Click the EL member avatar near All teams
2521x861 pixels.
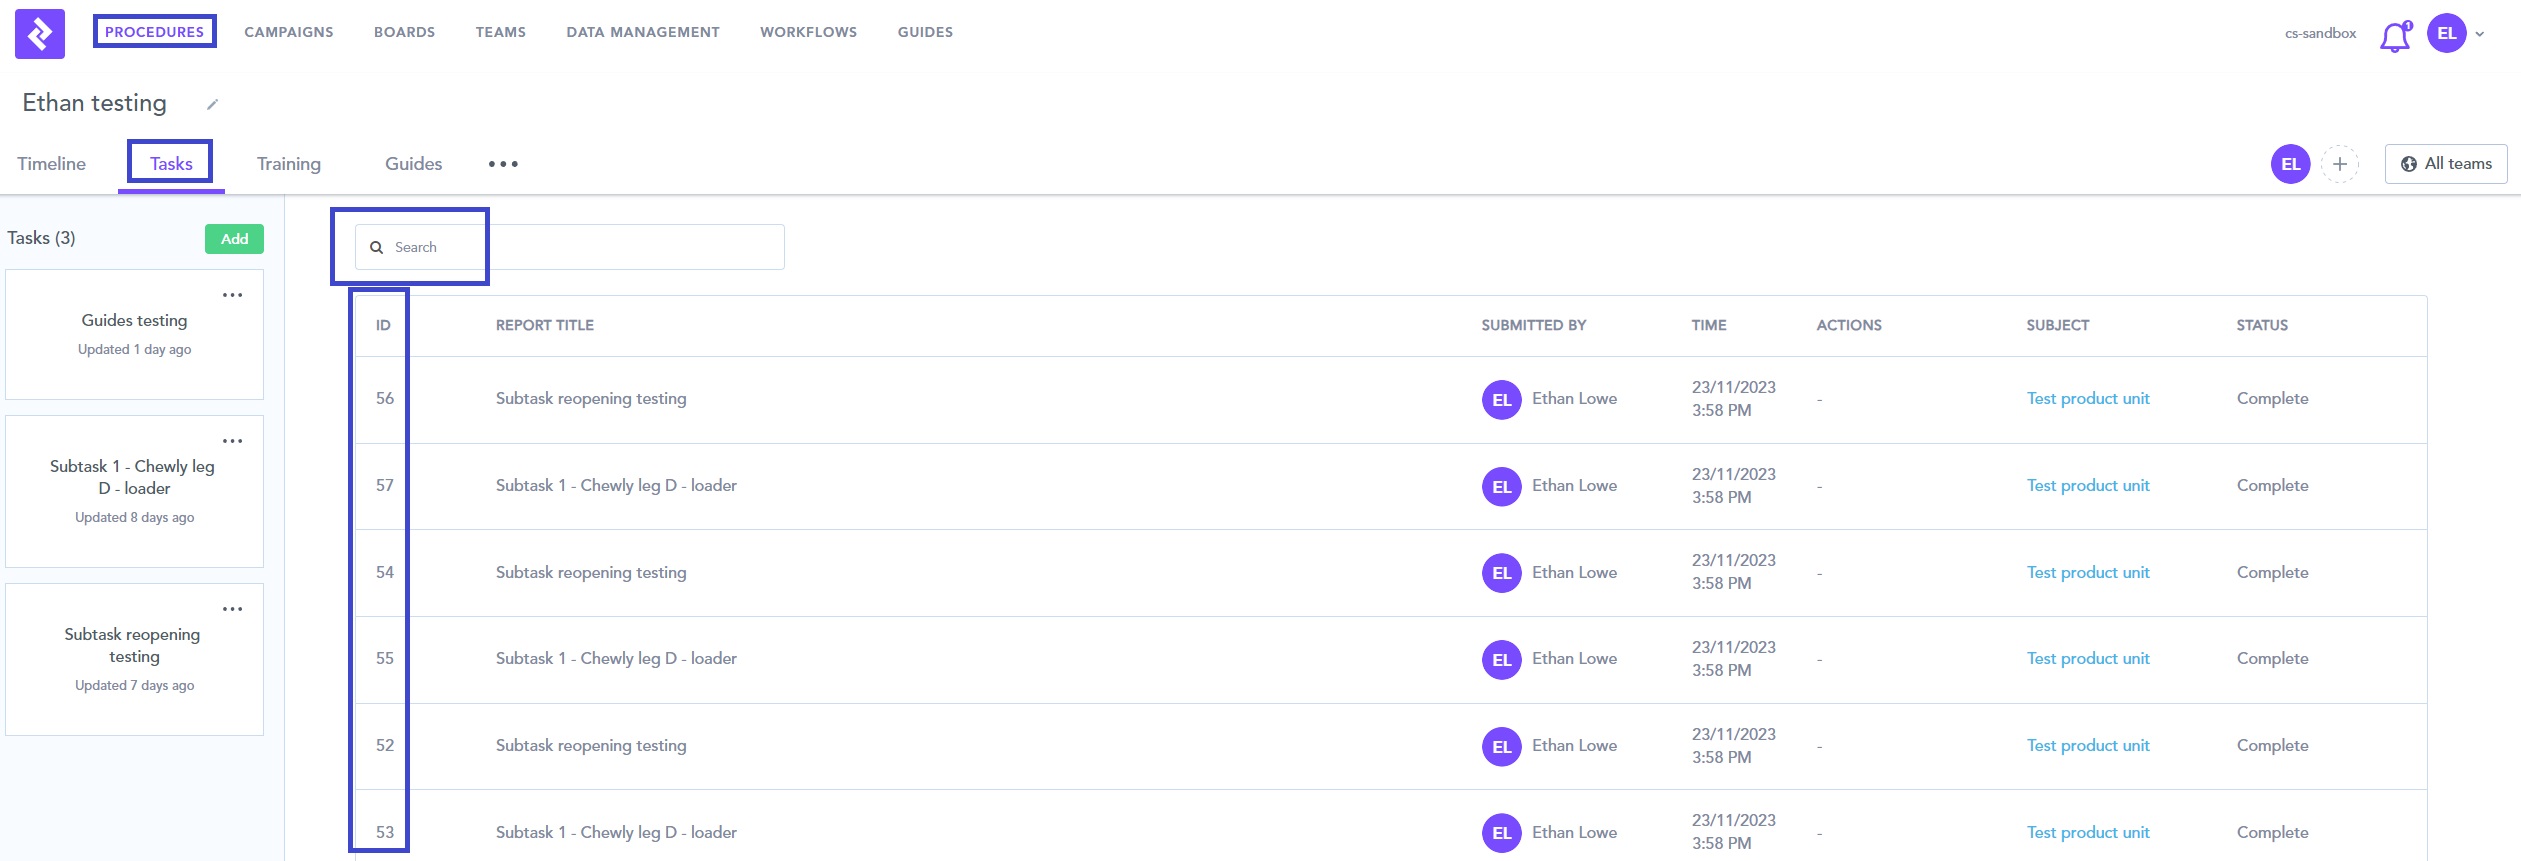(x=2289, y=164)
